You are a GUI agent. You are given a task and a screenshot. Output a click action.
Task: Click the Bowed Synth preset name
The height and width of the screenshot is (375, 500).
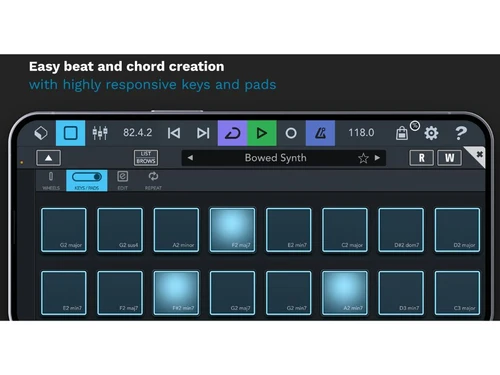275,158
